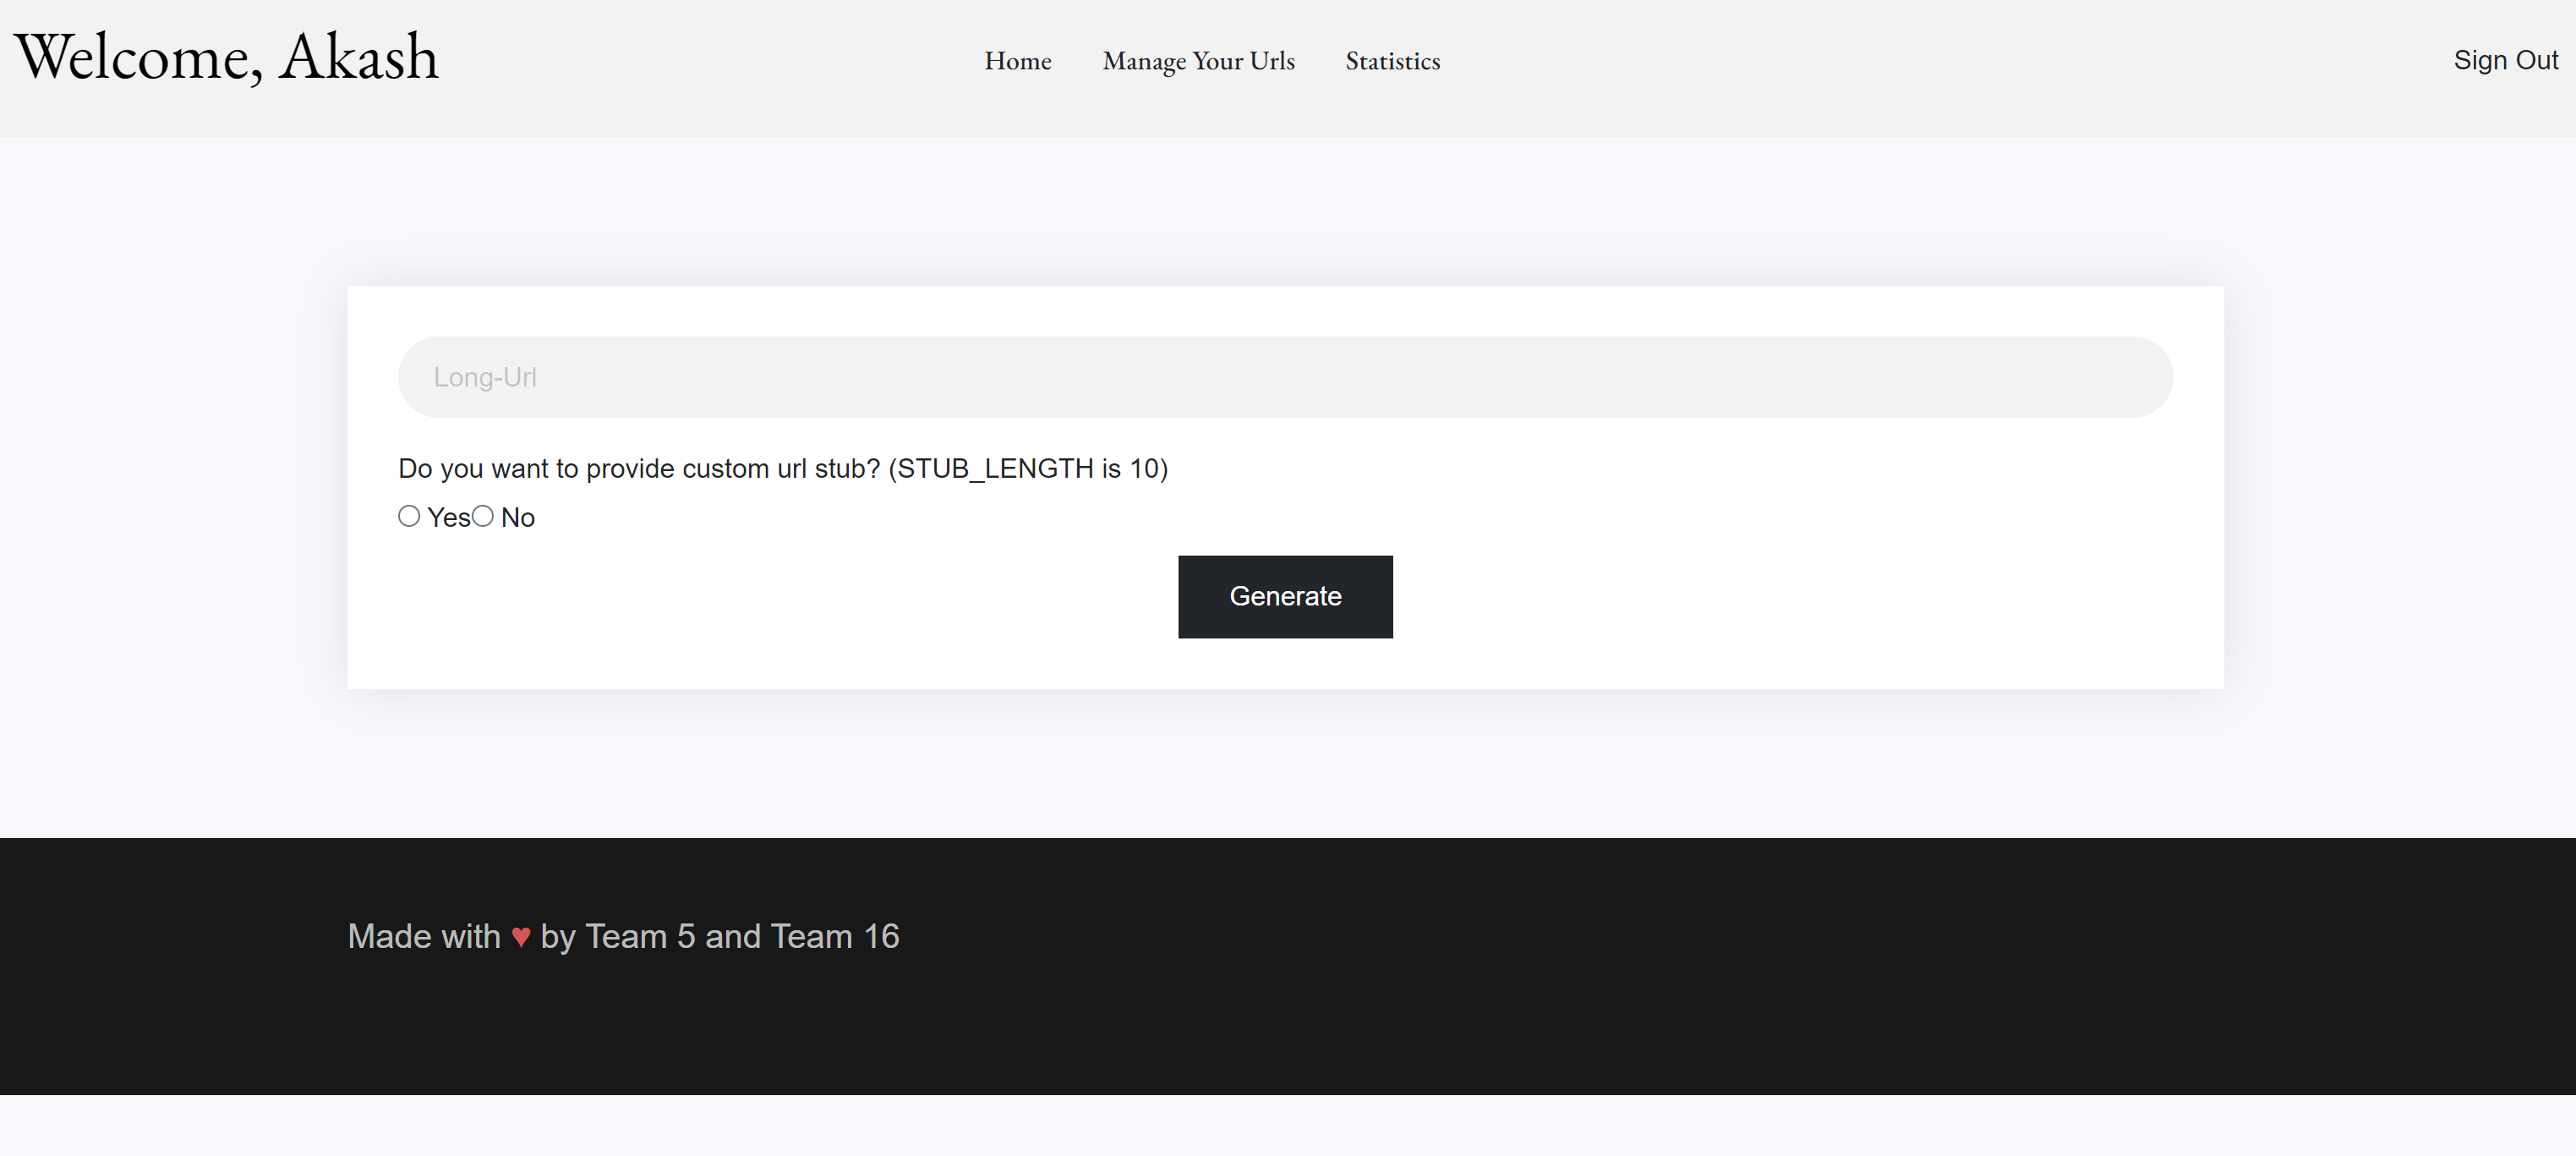Click 'Made with' text in footer
The width and height of the screenshot is (2576, 1156).
[x=424, y=937]
